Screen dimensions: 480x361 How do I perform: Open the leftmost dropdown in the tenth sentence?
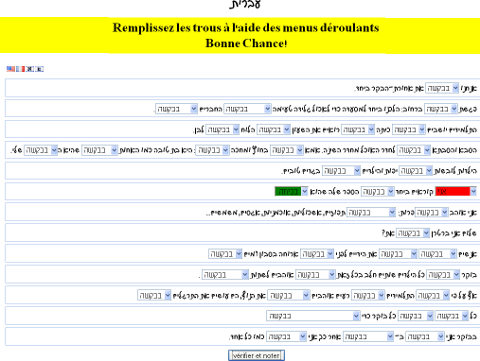(x=225, y=275)
